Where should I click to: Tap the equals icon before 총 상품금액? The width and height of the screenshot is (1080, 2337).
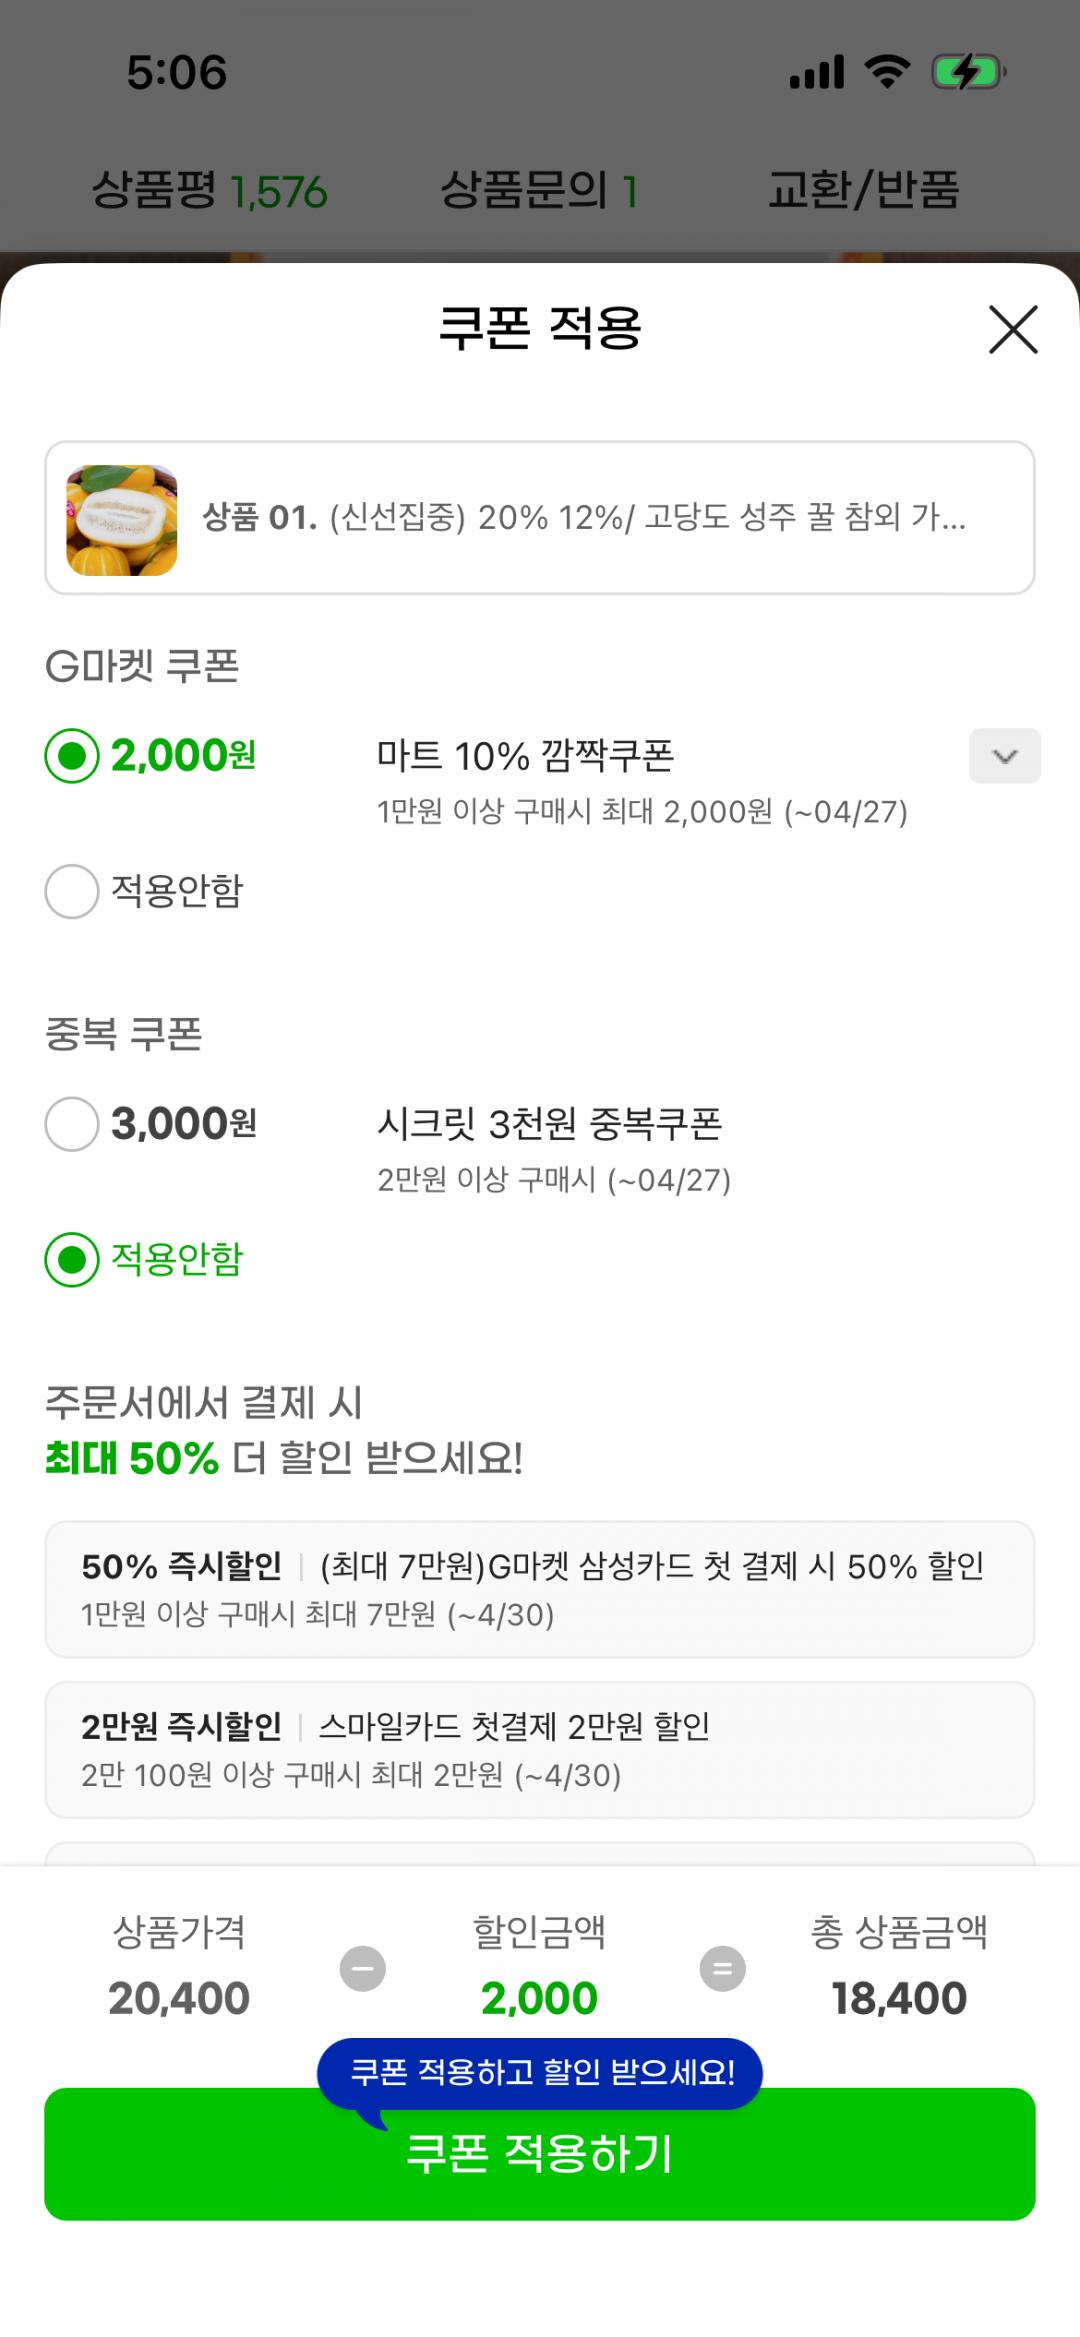coord(722,1969)
